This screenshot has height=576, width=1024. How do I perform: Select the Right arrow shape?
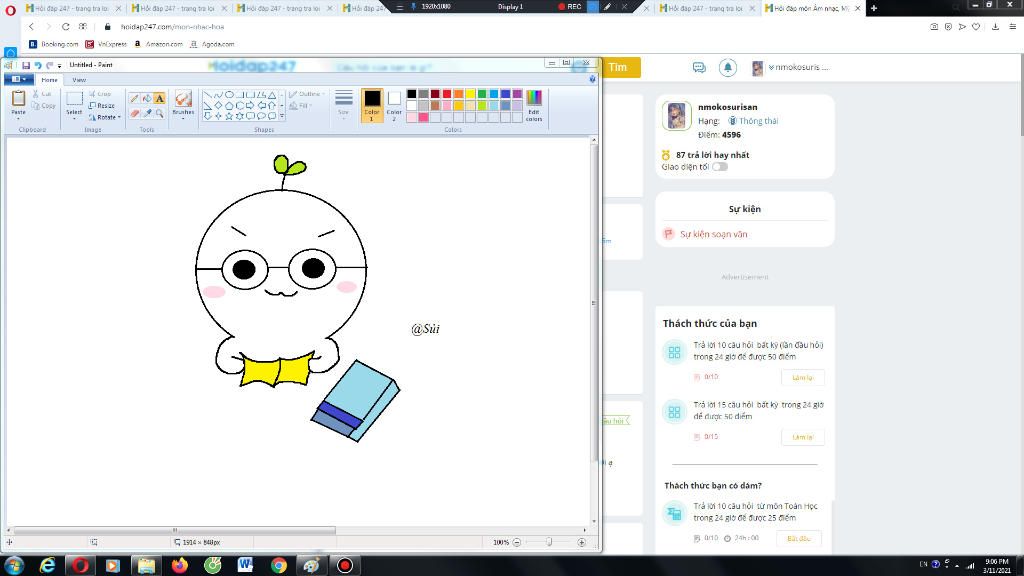(x=250, y=105)
